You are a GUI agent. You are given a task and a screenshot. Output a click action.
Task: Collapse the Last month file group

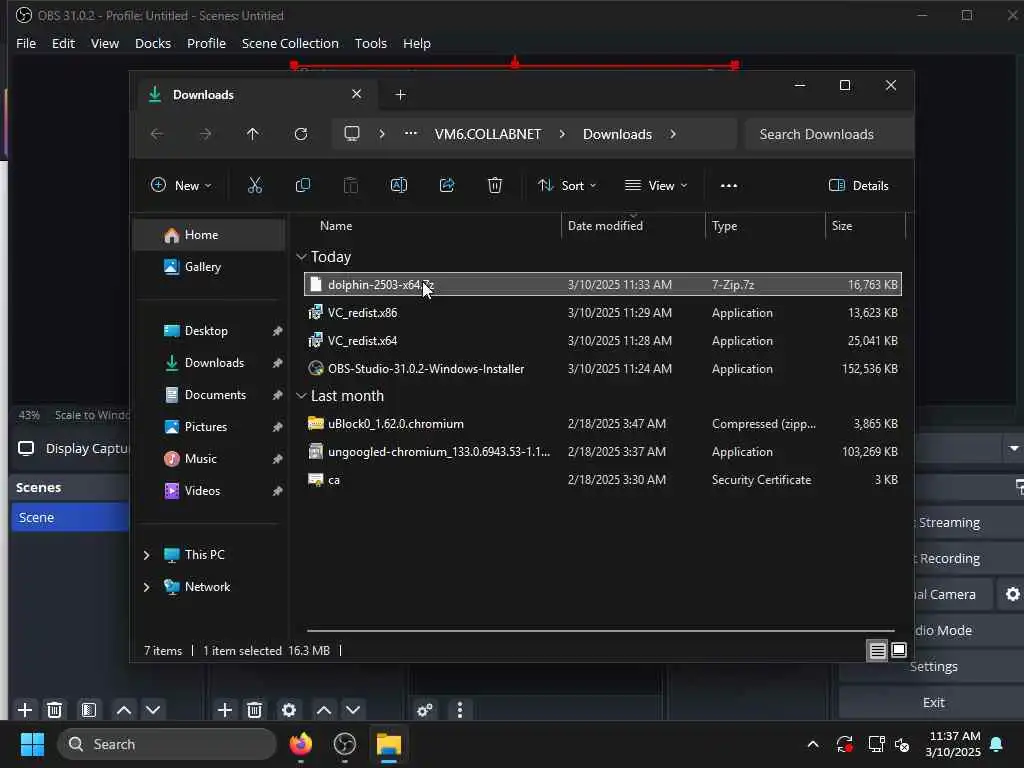point(301,396)
